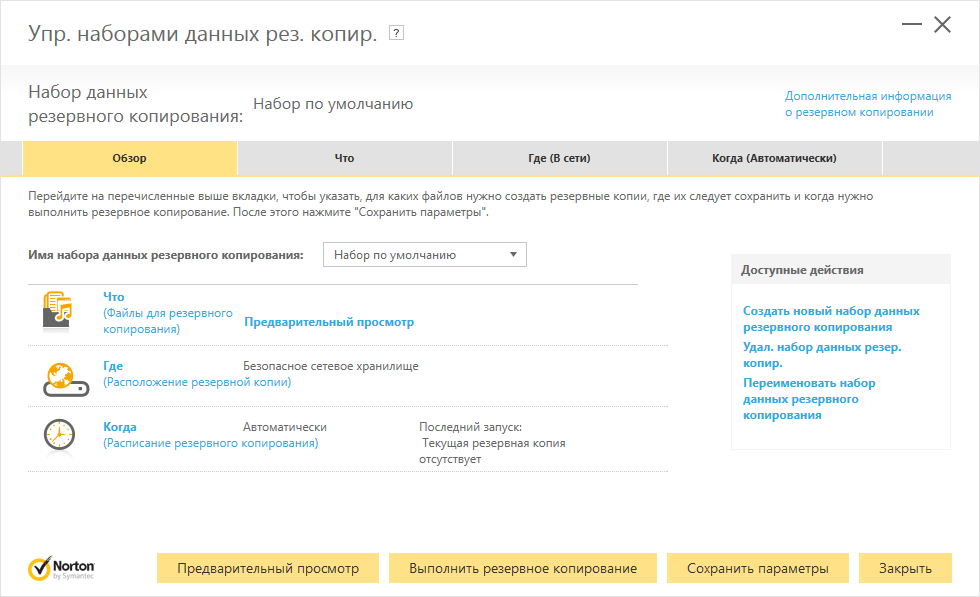Open the 'Где (В сети)' tab
This screenshot has height=597, width=980.
click(559, 158)
